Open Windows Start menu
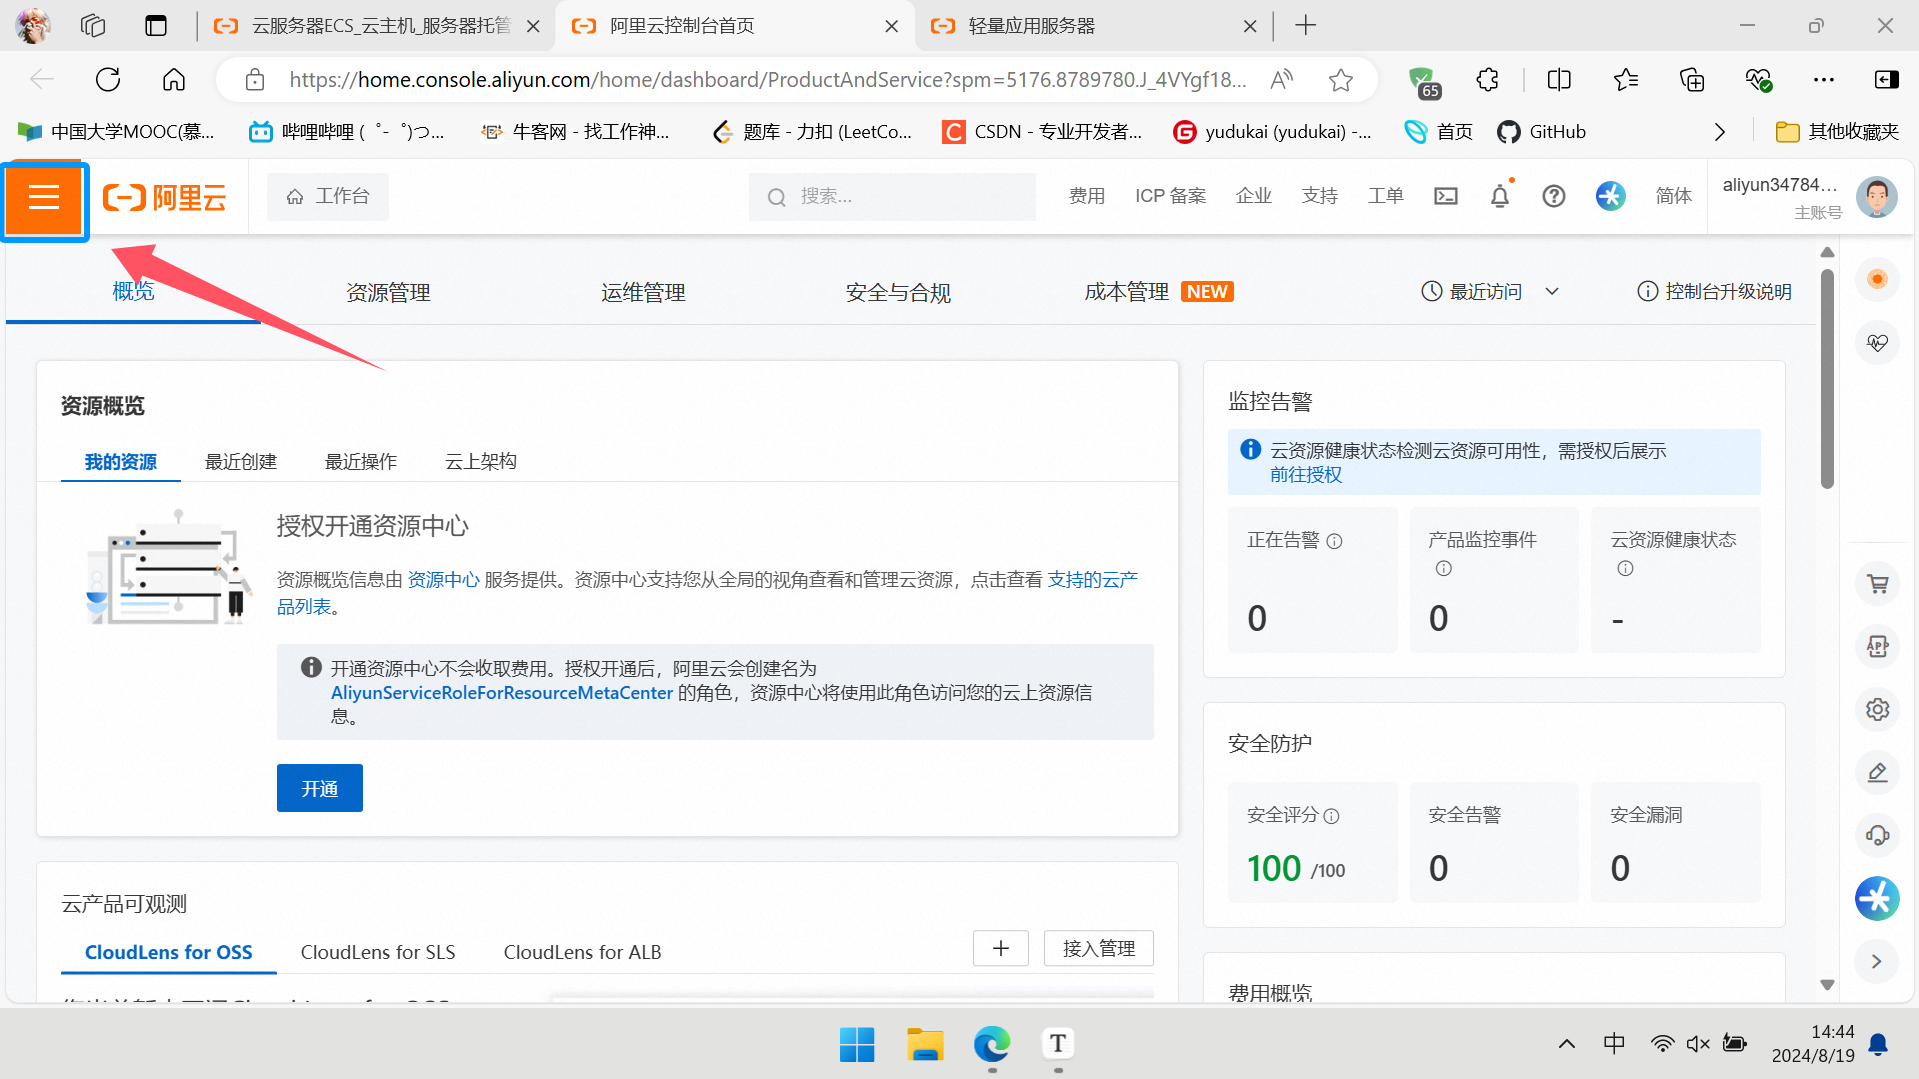 [857, 1044]
